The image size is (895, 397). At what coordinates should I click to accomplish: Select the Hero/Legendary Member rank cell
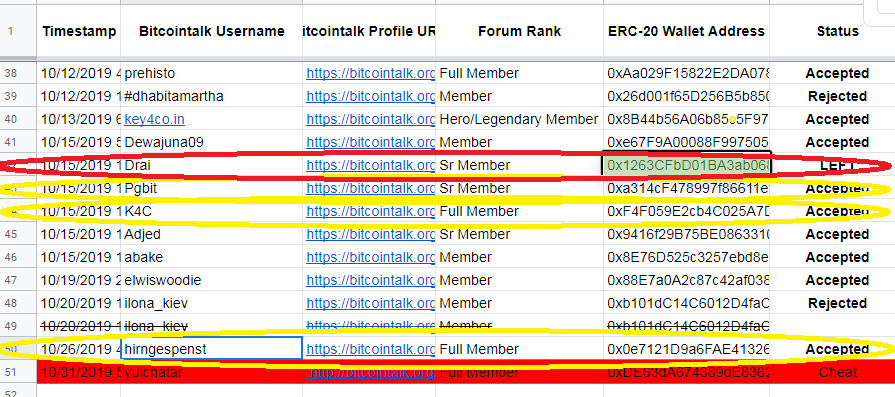(519, 119)
